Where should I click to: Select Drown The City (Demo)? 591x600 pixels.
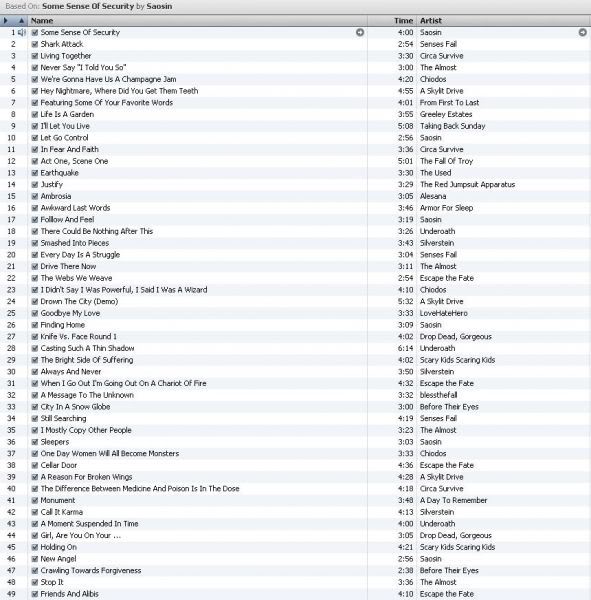coord(79,302)
